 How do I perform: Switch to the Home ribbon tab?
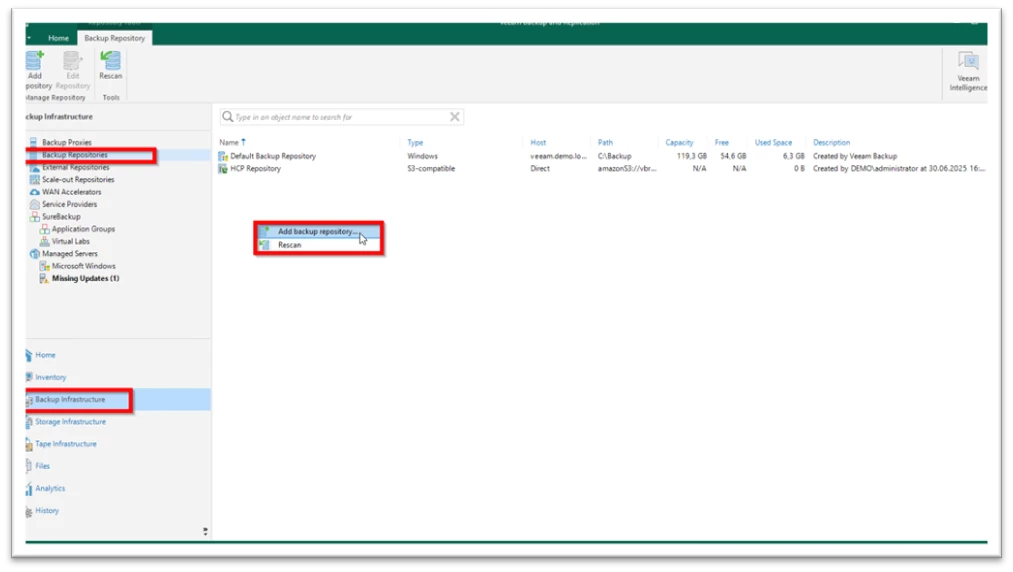[x=58, y=38]
